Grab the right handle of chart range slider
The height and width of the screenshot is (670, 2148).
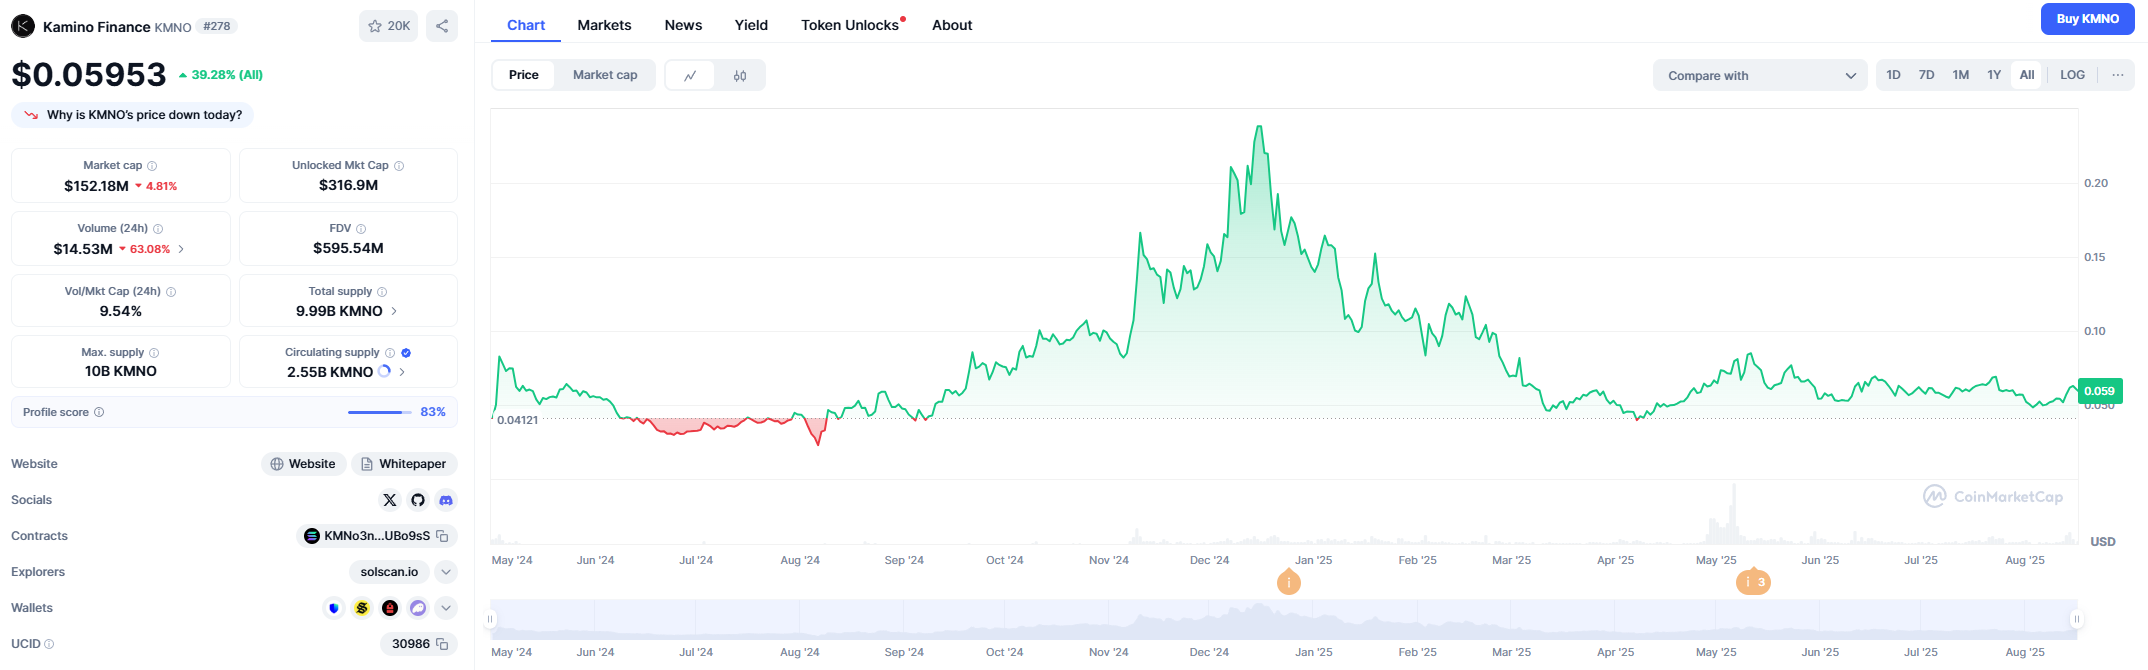point(2077,619)
